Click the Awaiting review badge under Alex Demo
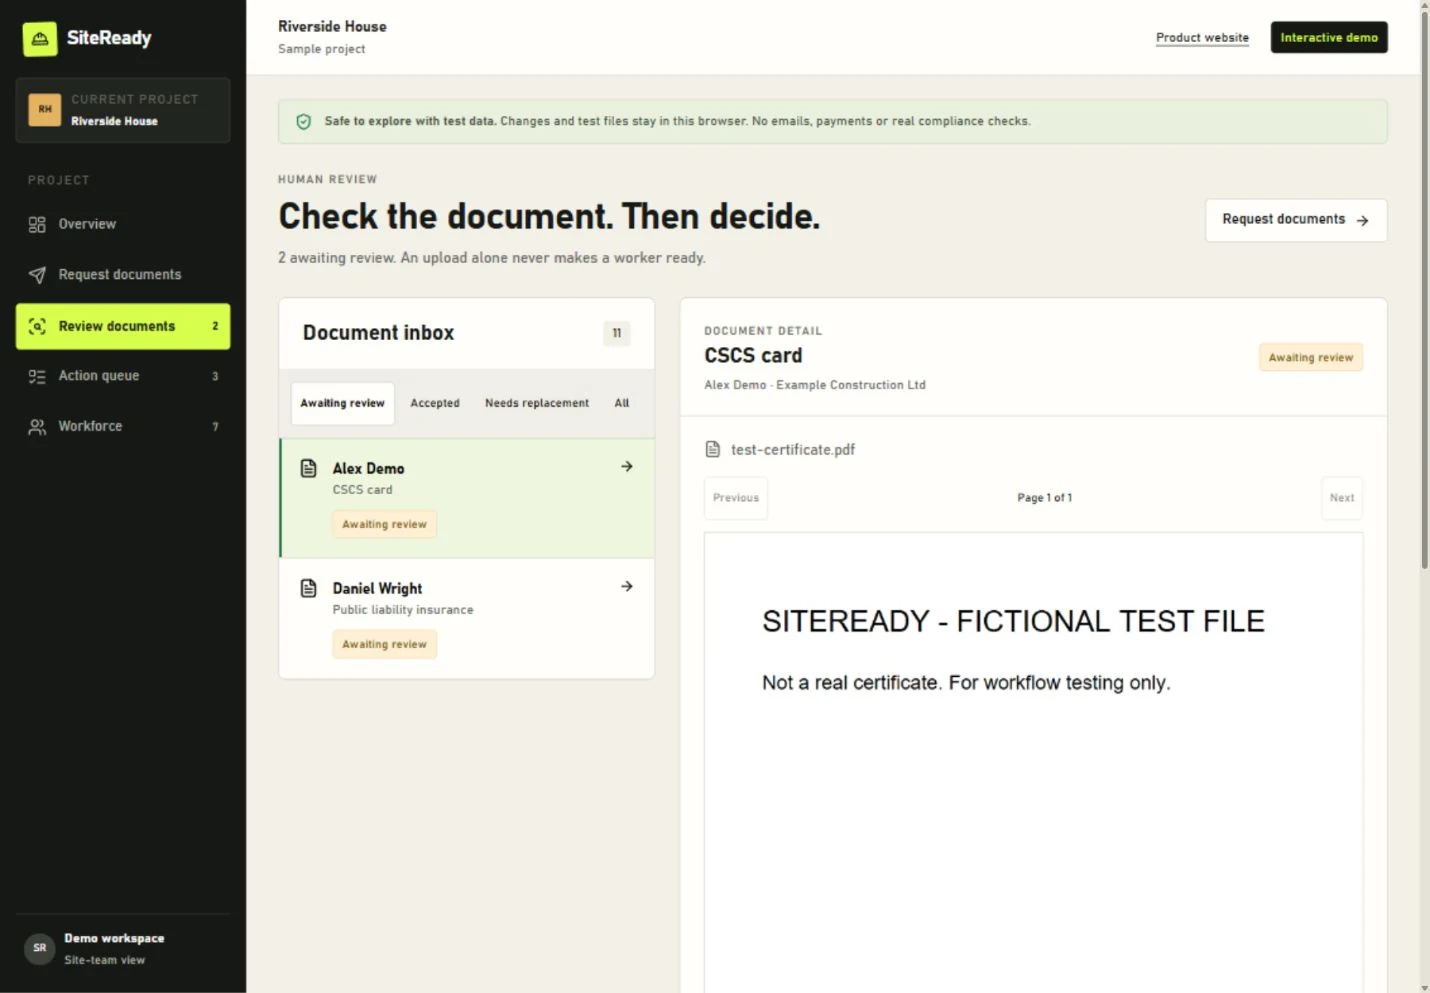Viewport: 1430px width, 993px height. pos(385,525)
